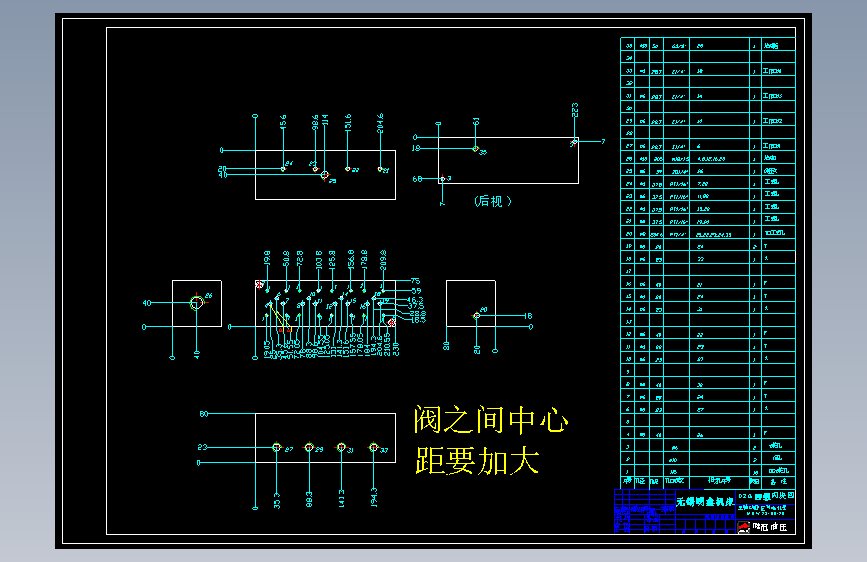Image resolution: width=867 pixels, height=562 pixels.
Task: Click the yellow note text "阀之间中心"
Action: [490, 419]
